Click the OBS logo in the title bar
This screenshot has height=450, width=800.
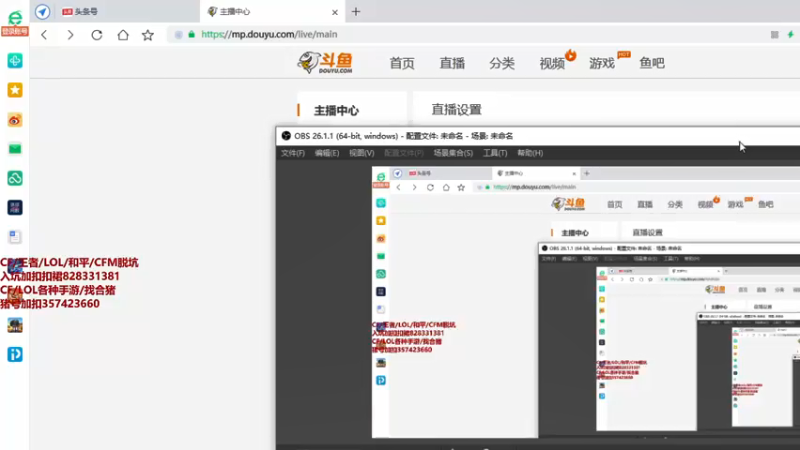point(286,136)
